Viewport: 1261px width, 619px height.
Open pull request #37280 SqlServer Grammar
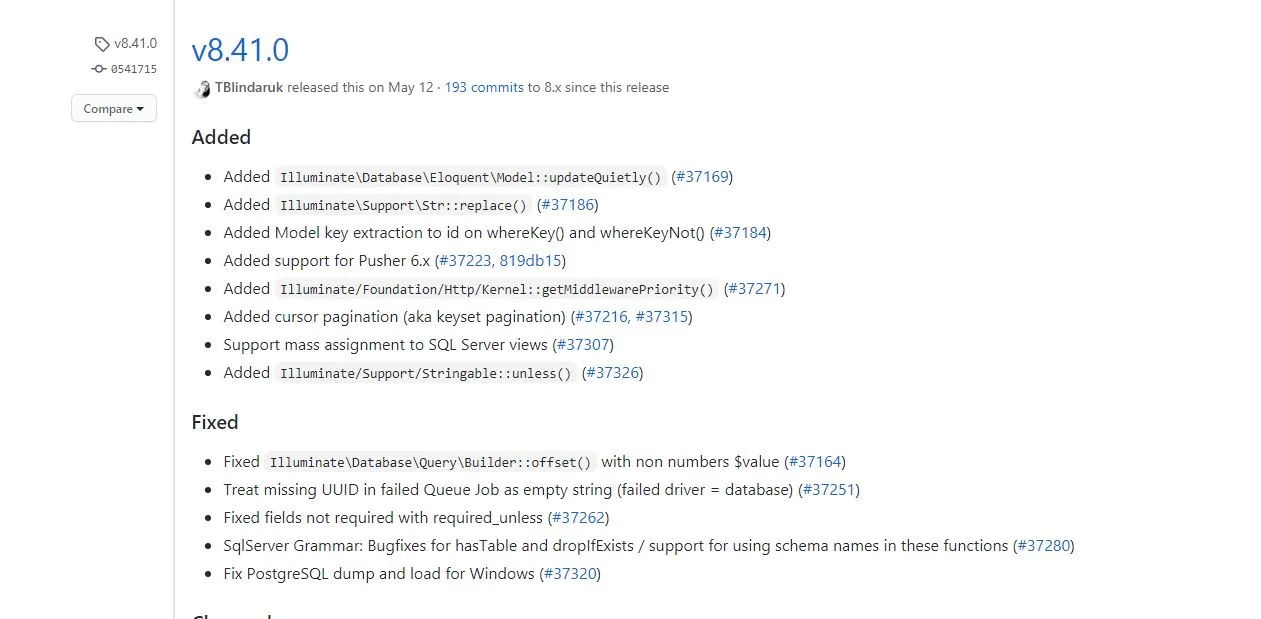tap(1043, 546)
